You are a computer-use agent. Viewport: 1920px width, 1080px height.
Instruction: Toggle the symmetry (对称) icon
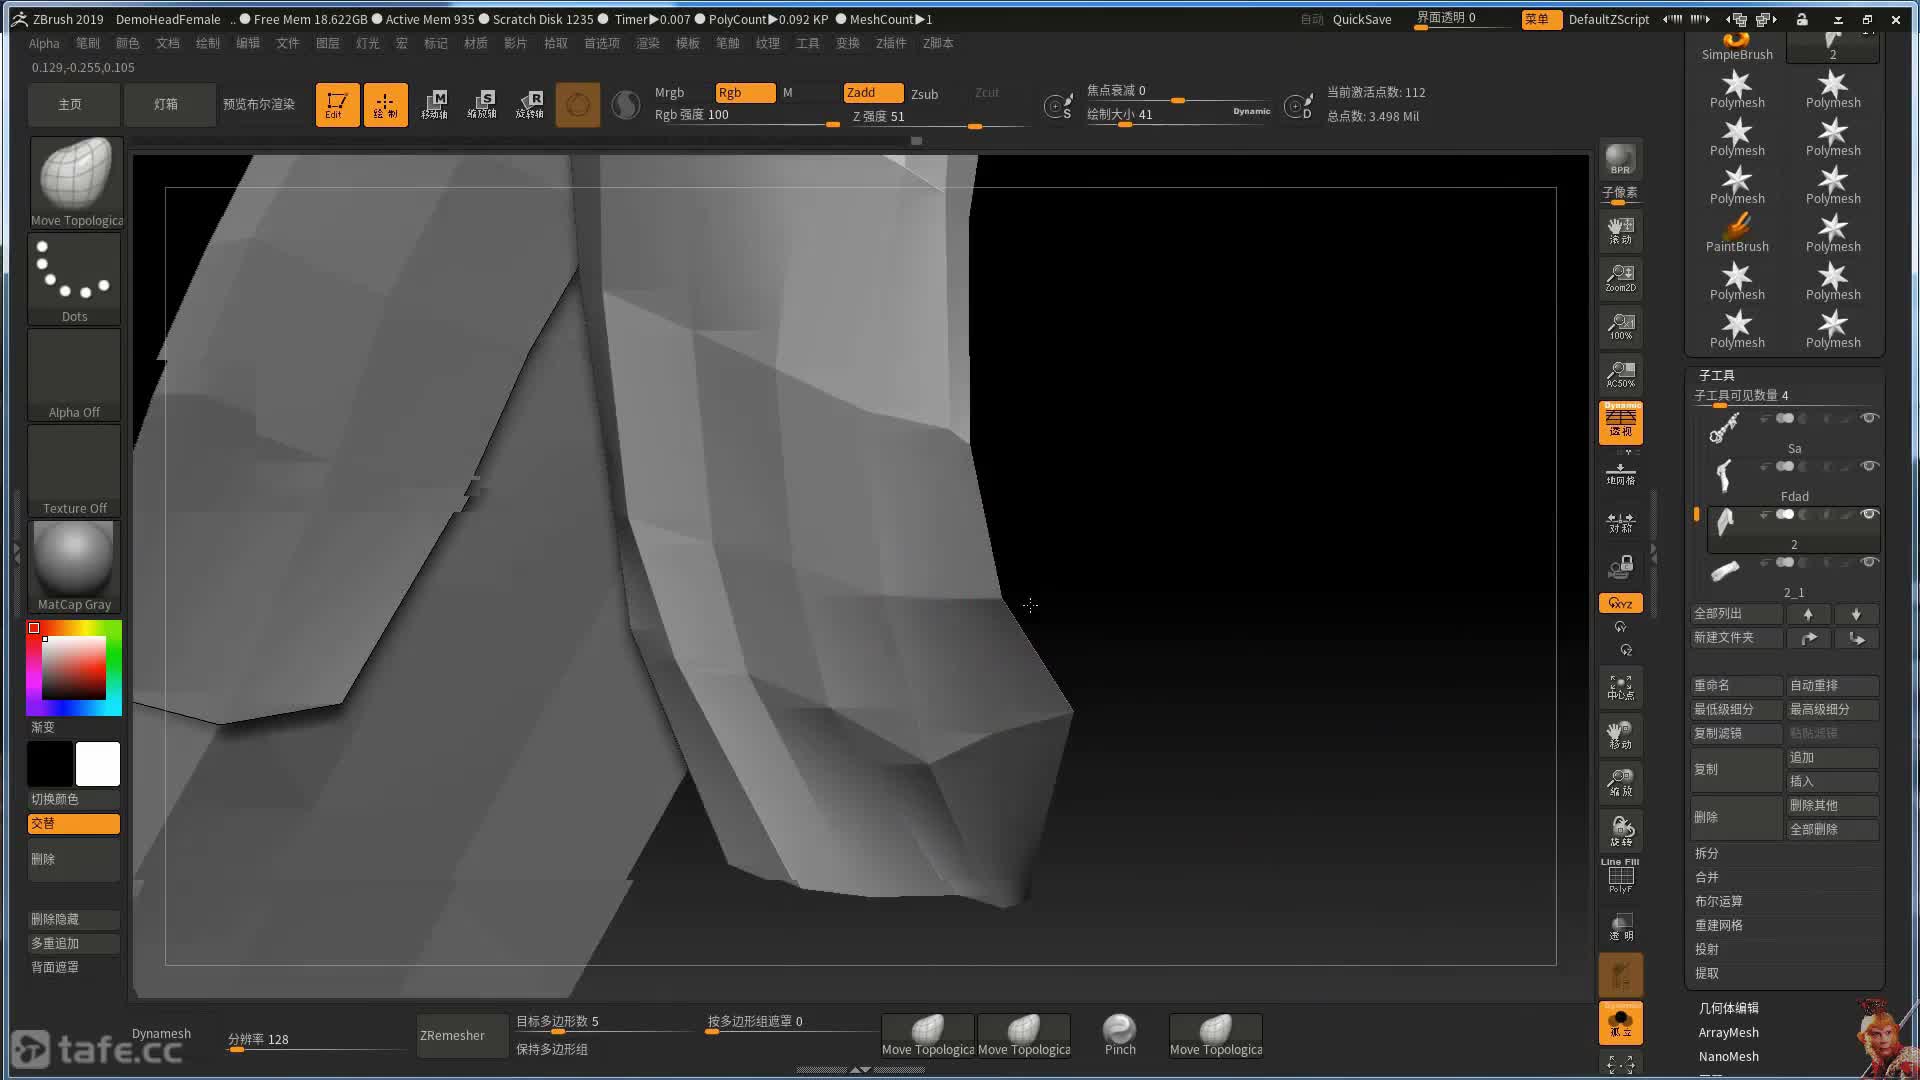tap(1620, 522)
